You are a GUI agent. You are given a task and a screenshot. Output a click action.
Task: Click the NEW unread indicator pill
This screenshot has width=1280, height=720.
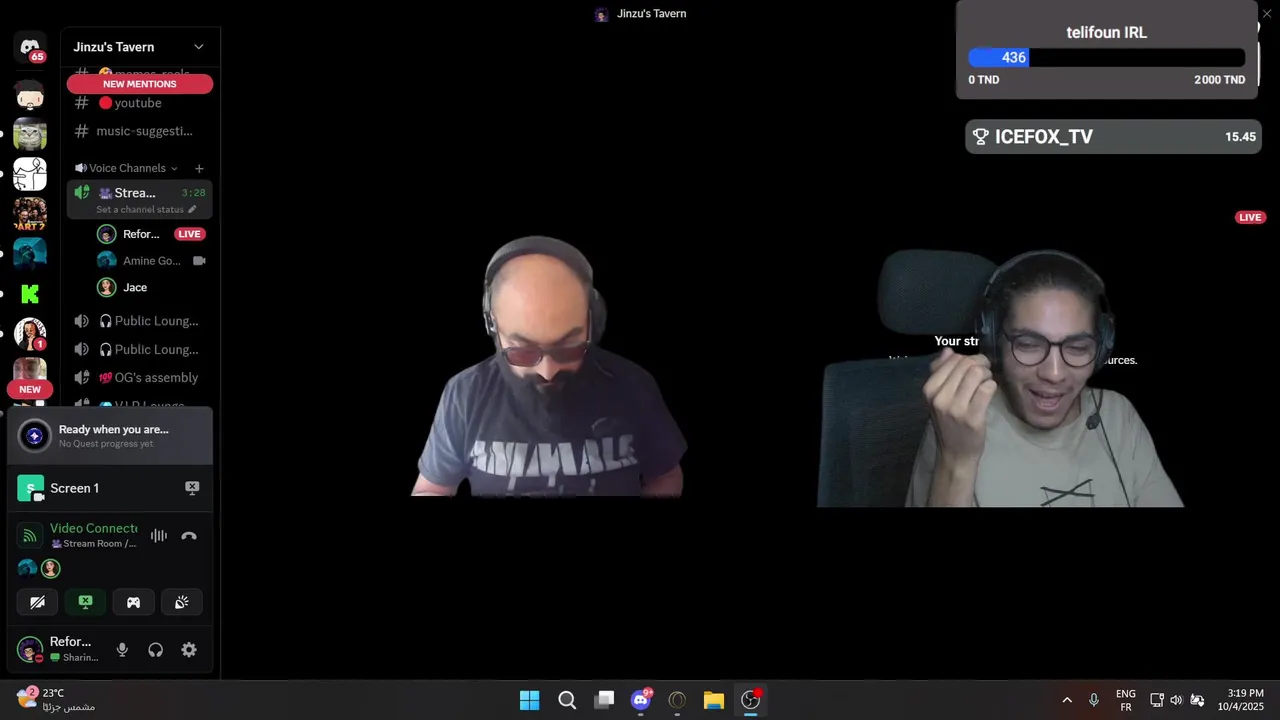point(30,389)
